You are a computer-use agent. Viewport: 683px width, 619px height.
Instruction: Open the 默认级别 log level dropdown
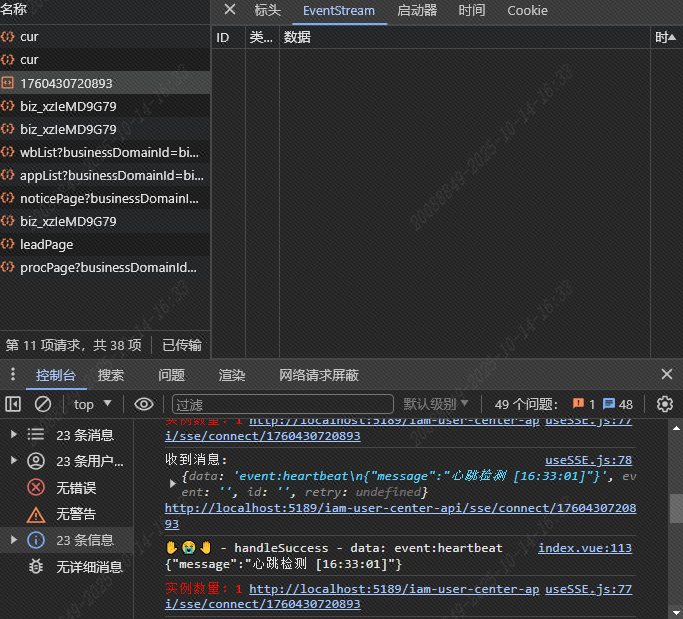(x=437, y=404)
